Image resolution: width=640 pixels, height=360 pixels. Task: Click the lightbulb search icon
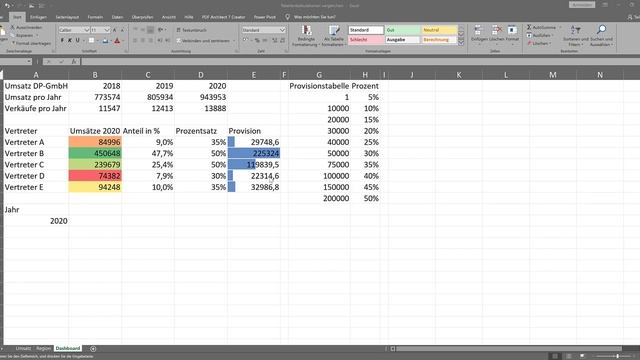coord(287,17)
